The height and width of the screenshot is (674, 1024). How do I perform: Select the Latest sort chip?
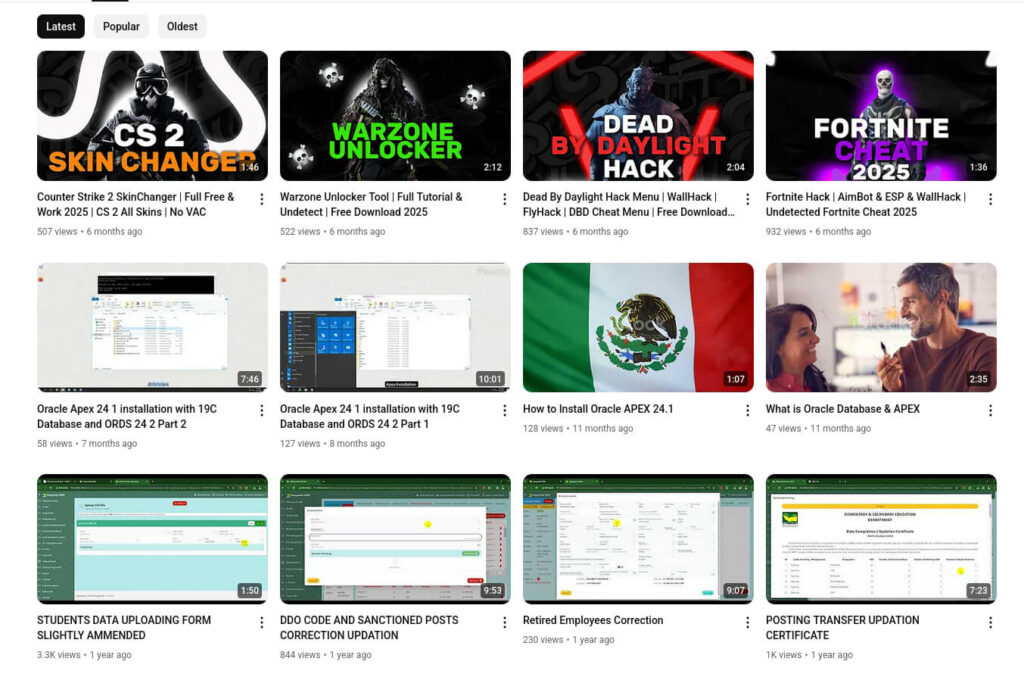[61, 27]
